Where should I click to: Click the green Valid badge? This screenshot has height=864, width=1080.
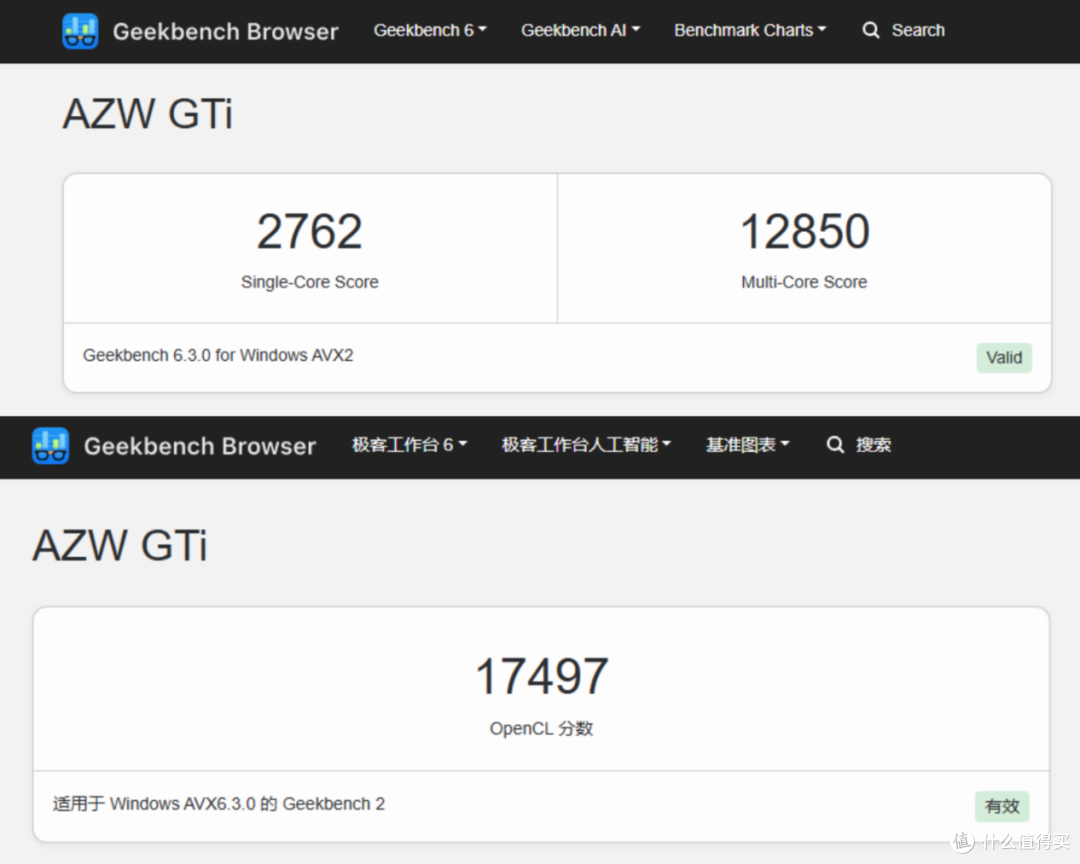point(1004,358)
